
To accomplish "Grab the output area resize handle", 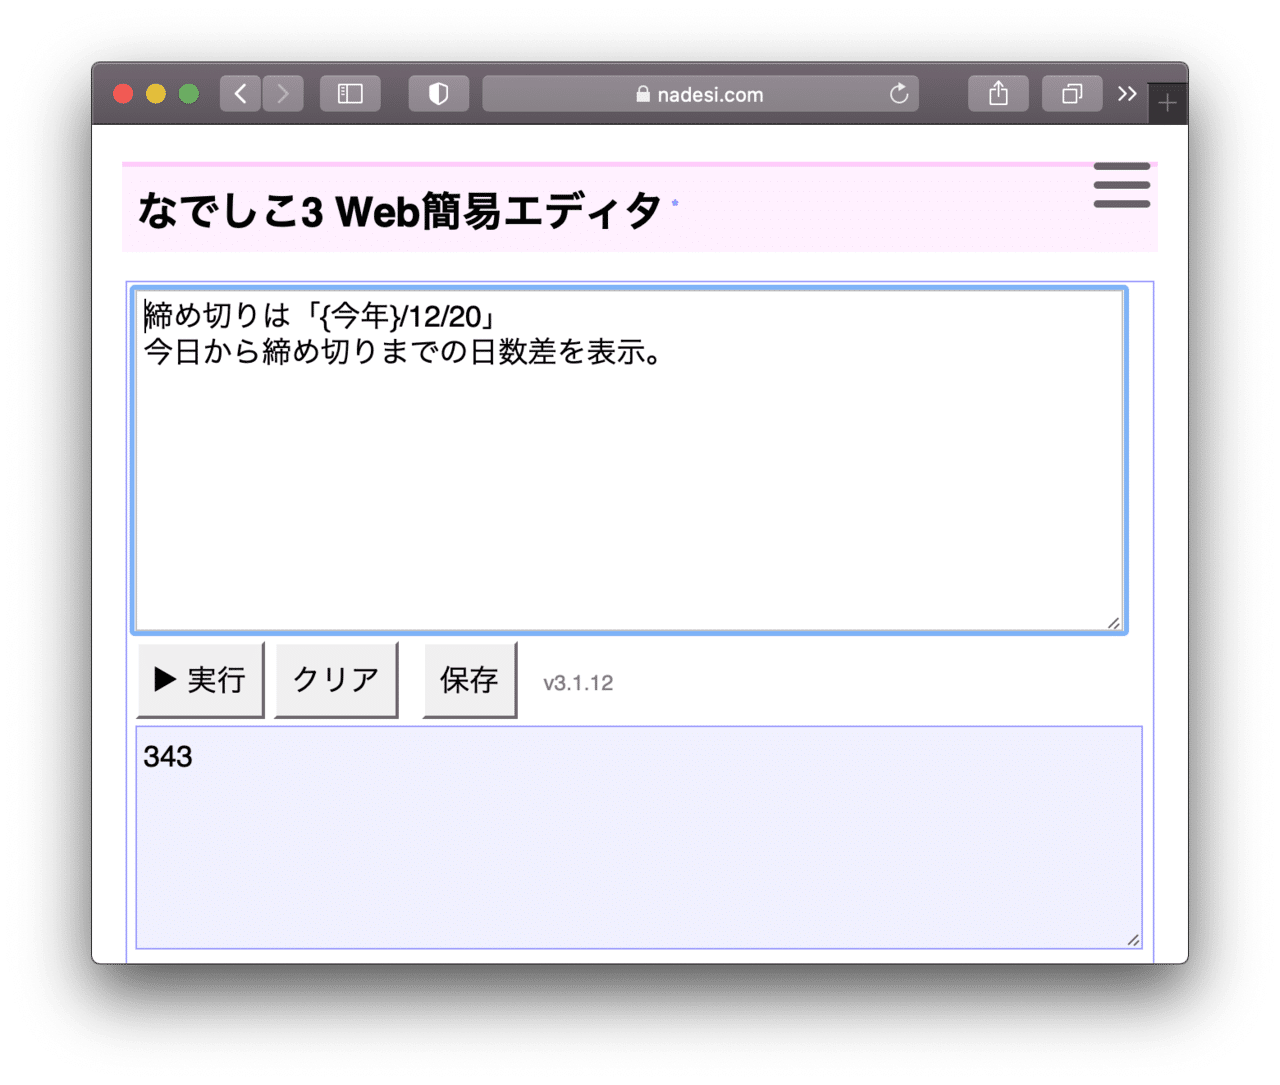I will point(1133,939).
